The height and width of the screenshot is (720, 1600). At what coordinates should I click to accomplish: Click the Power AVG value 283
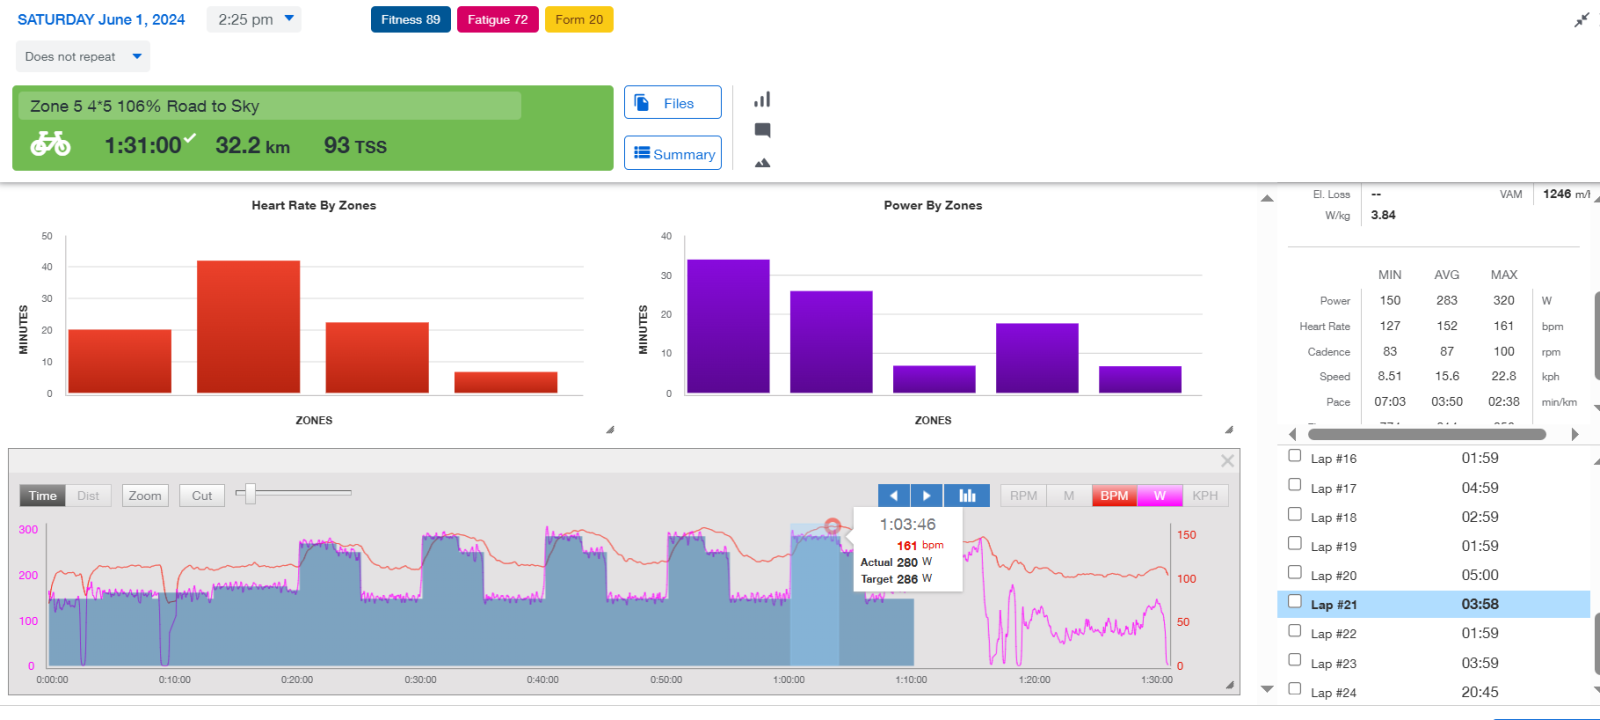click(1447, 300)
